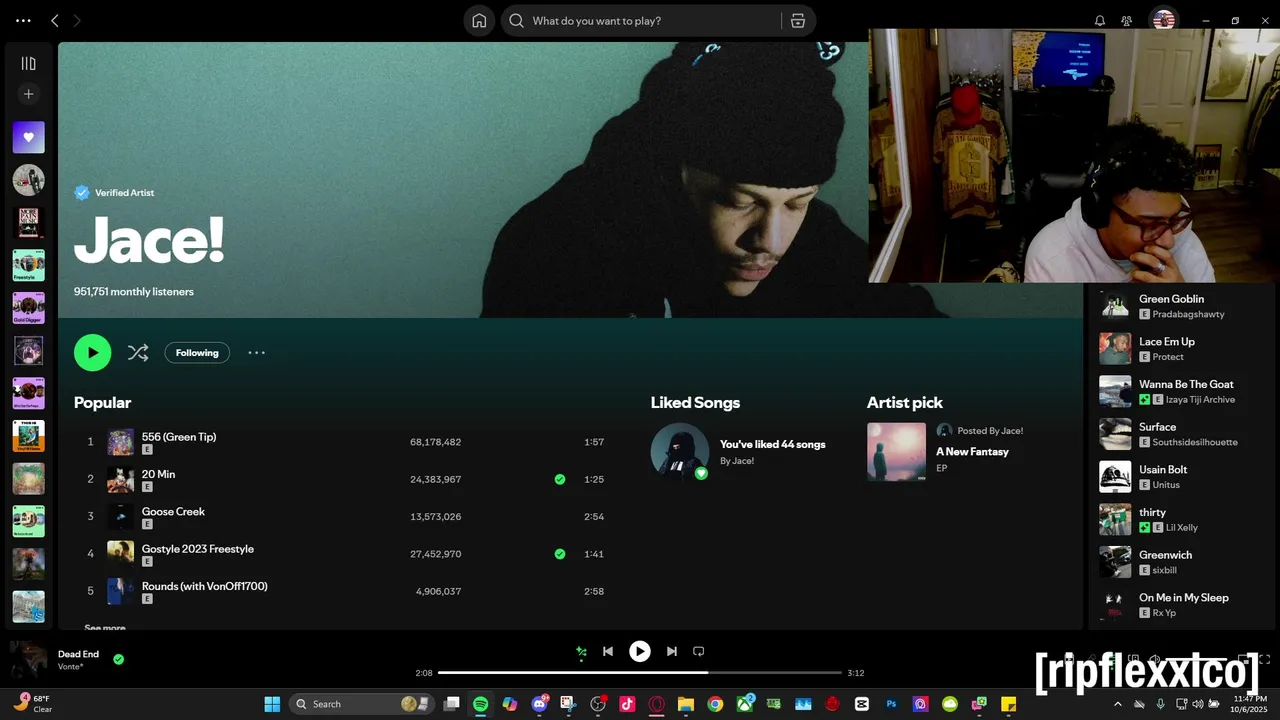Screen dimensions: 1280x720
Task: Open Friend Activity panel icon
Action: [x=1127, y=21]
